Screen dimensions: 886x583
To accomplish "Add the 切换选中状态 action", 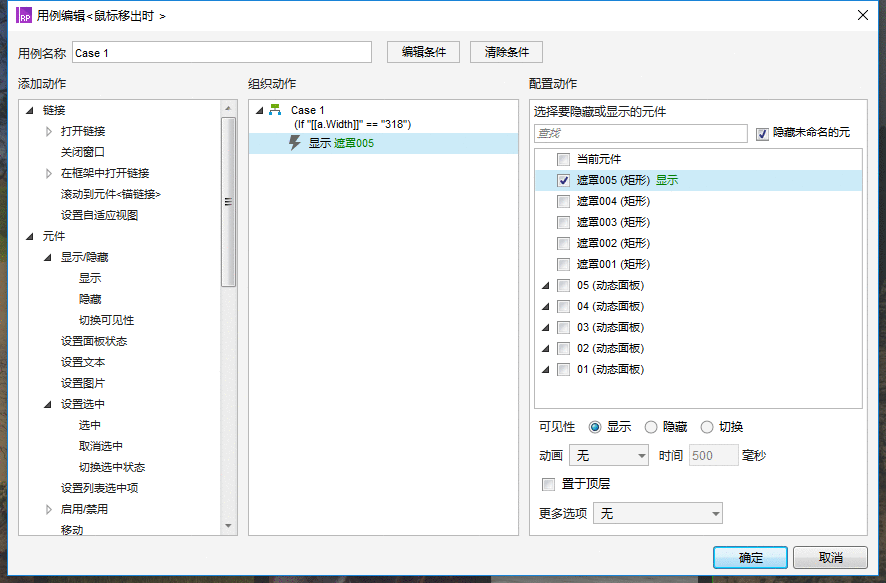I will pos(112,467).
